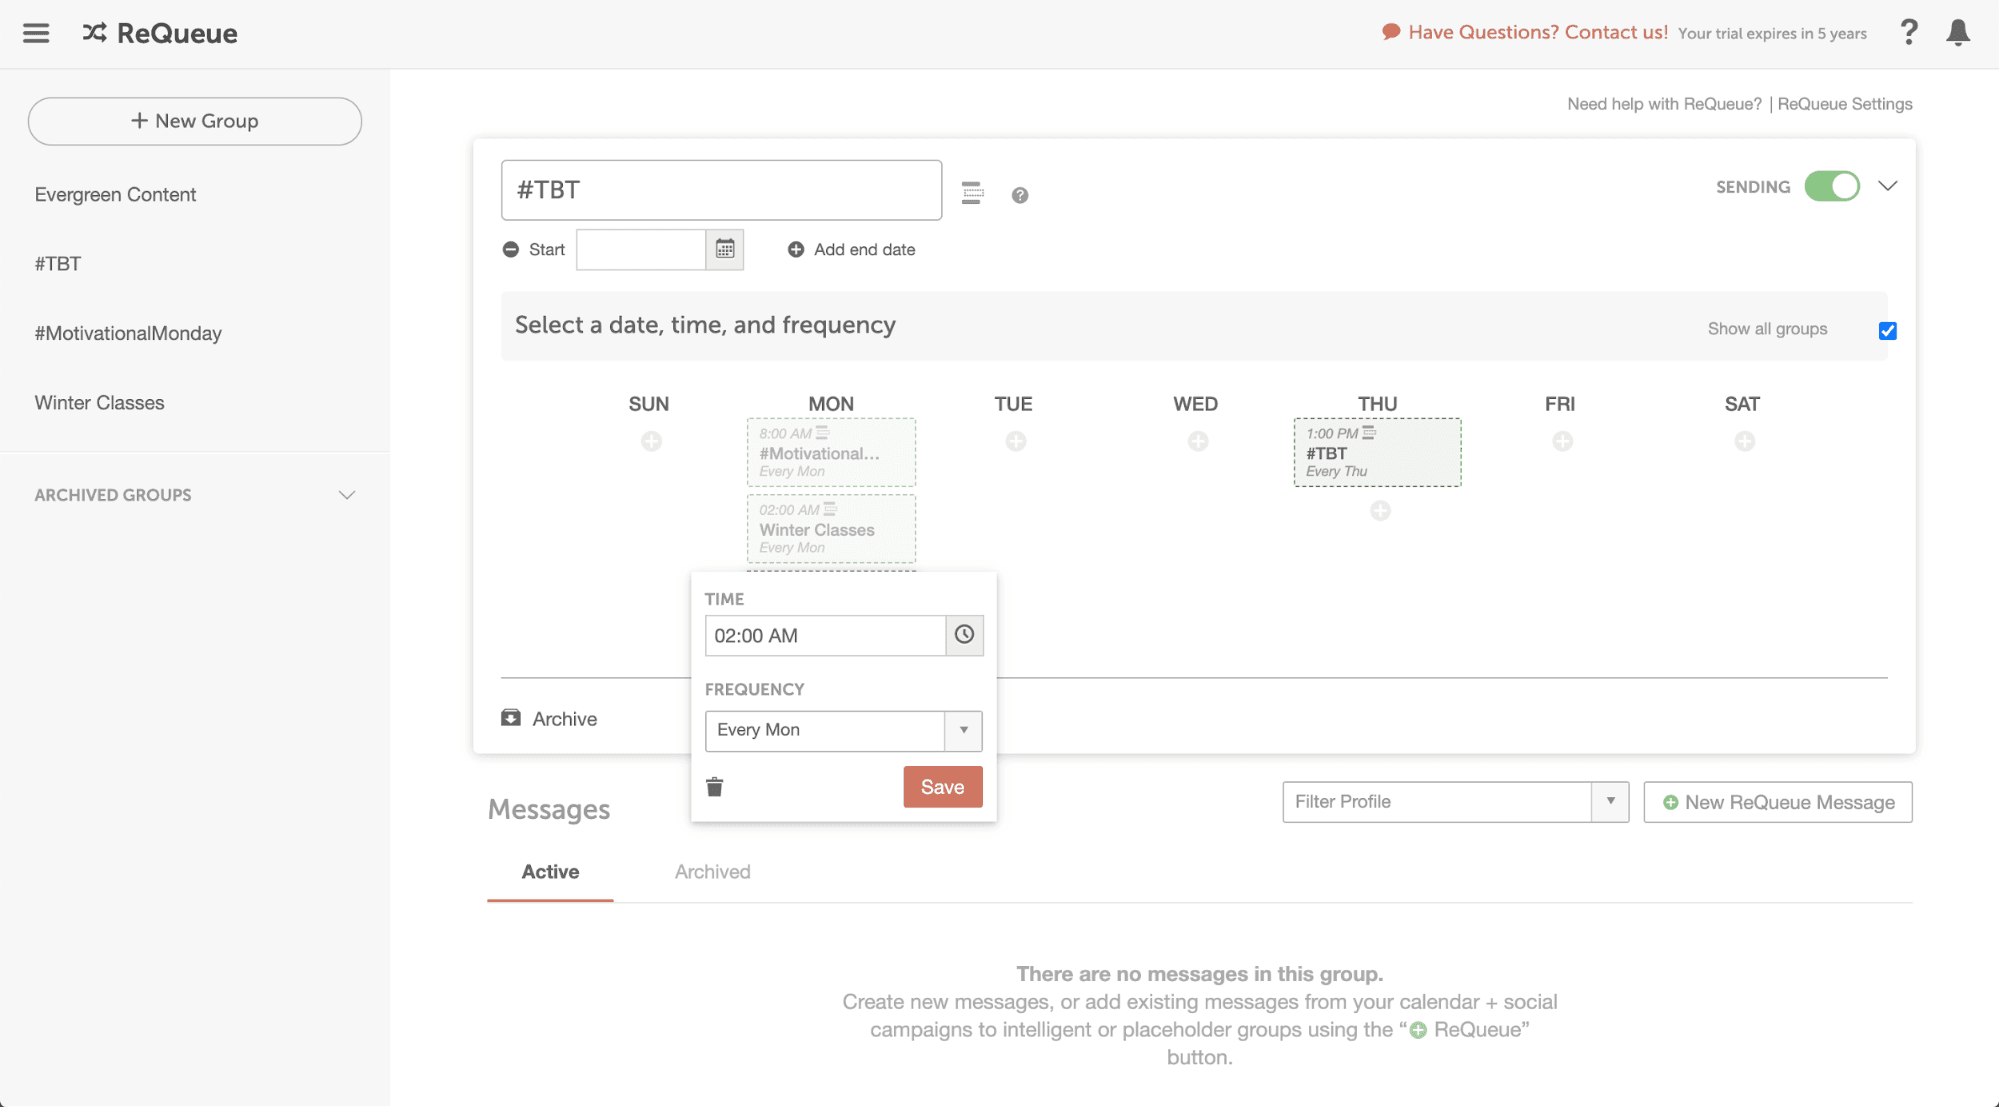The image size is (1999, 1108).
Task: Add a time slot on Wednesday
Action: point(1198,441)
